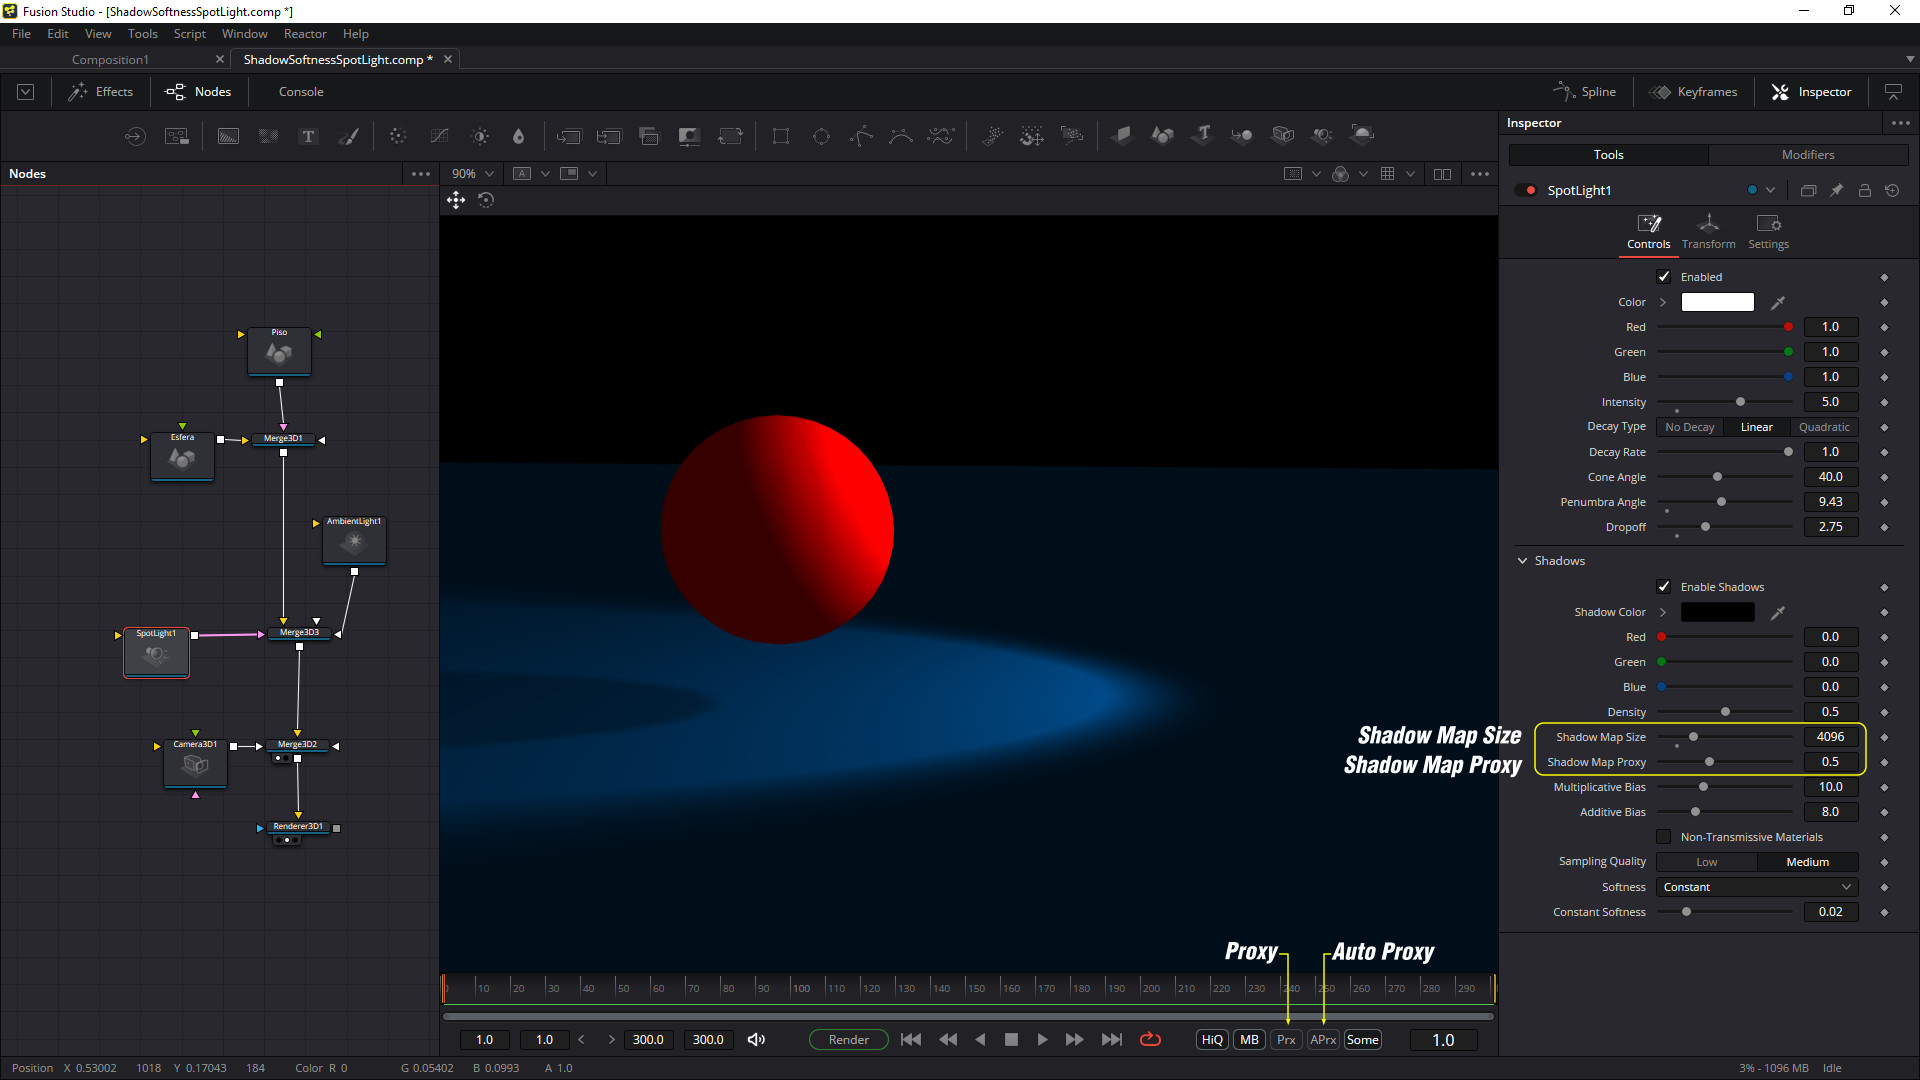The image size is (1920, 1080).
Task: Click the Render button
Action: 848,1040
